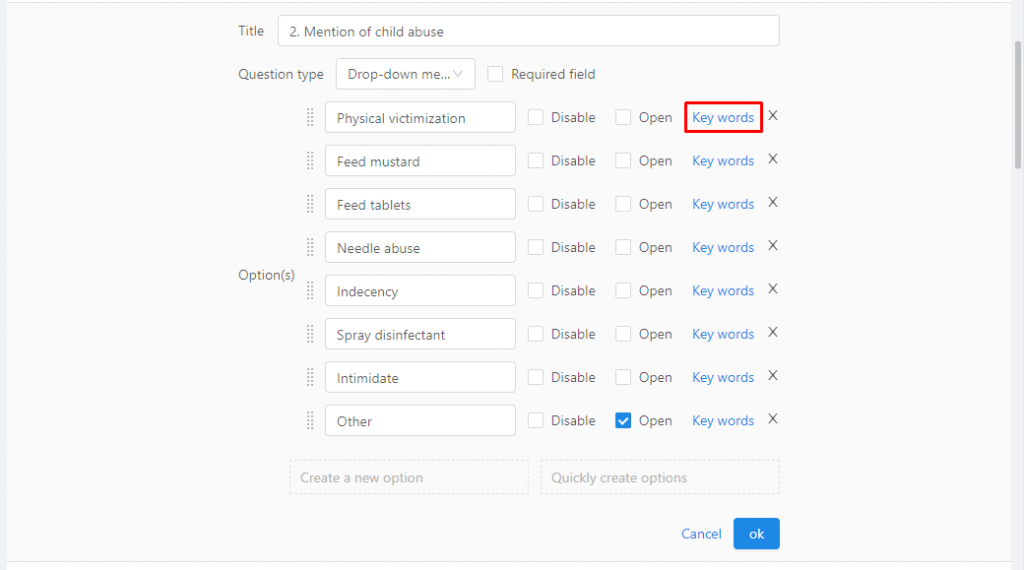Viewport: 1024px width, 570px height.
Task: Select the drag handle for Intimidate option
Action: (x=310, y=378)
